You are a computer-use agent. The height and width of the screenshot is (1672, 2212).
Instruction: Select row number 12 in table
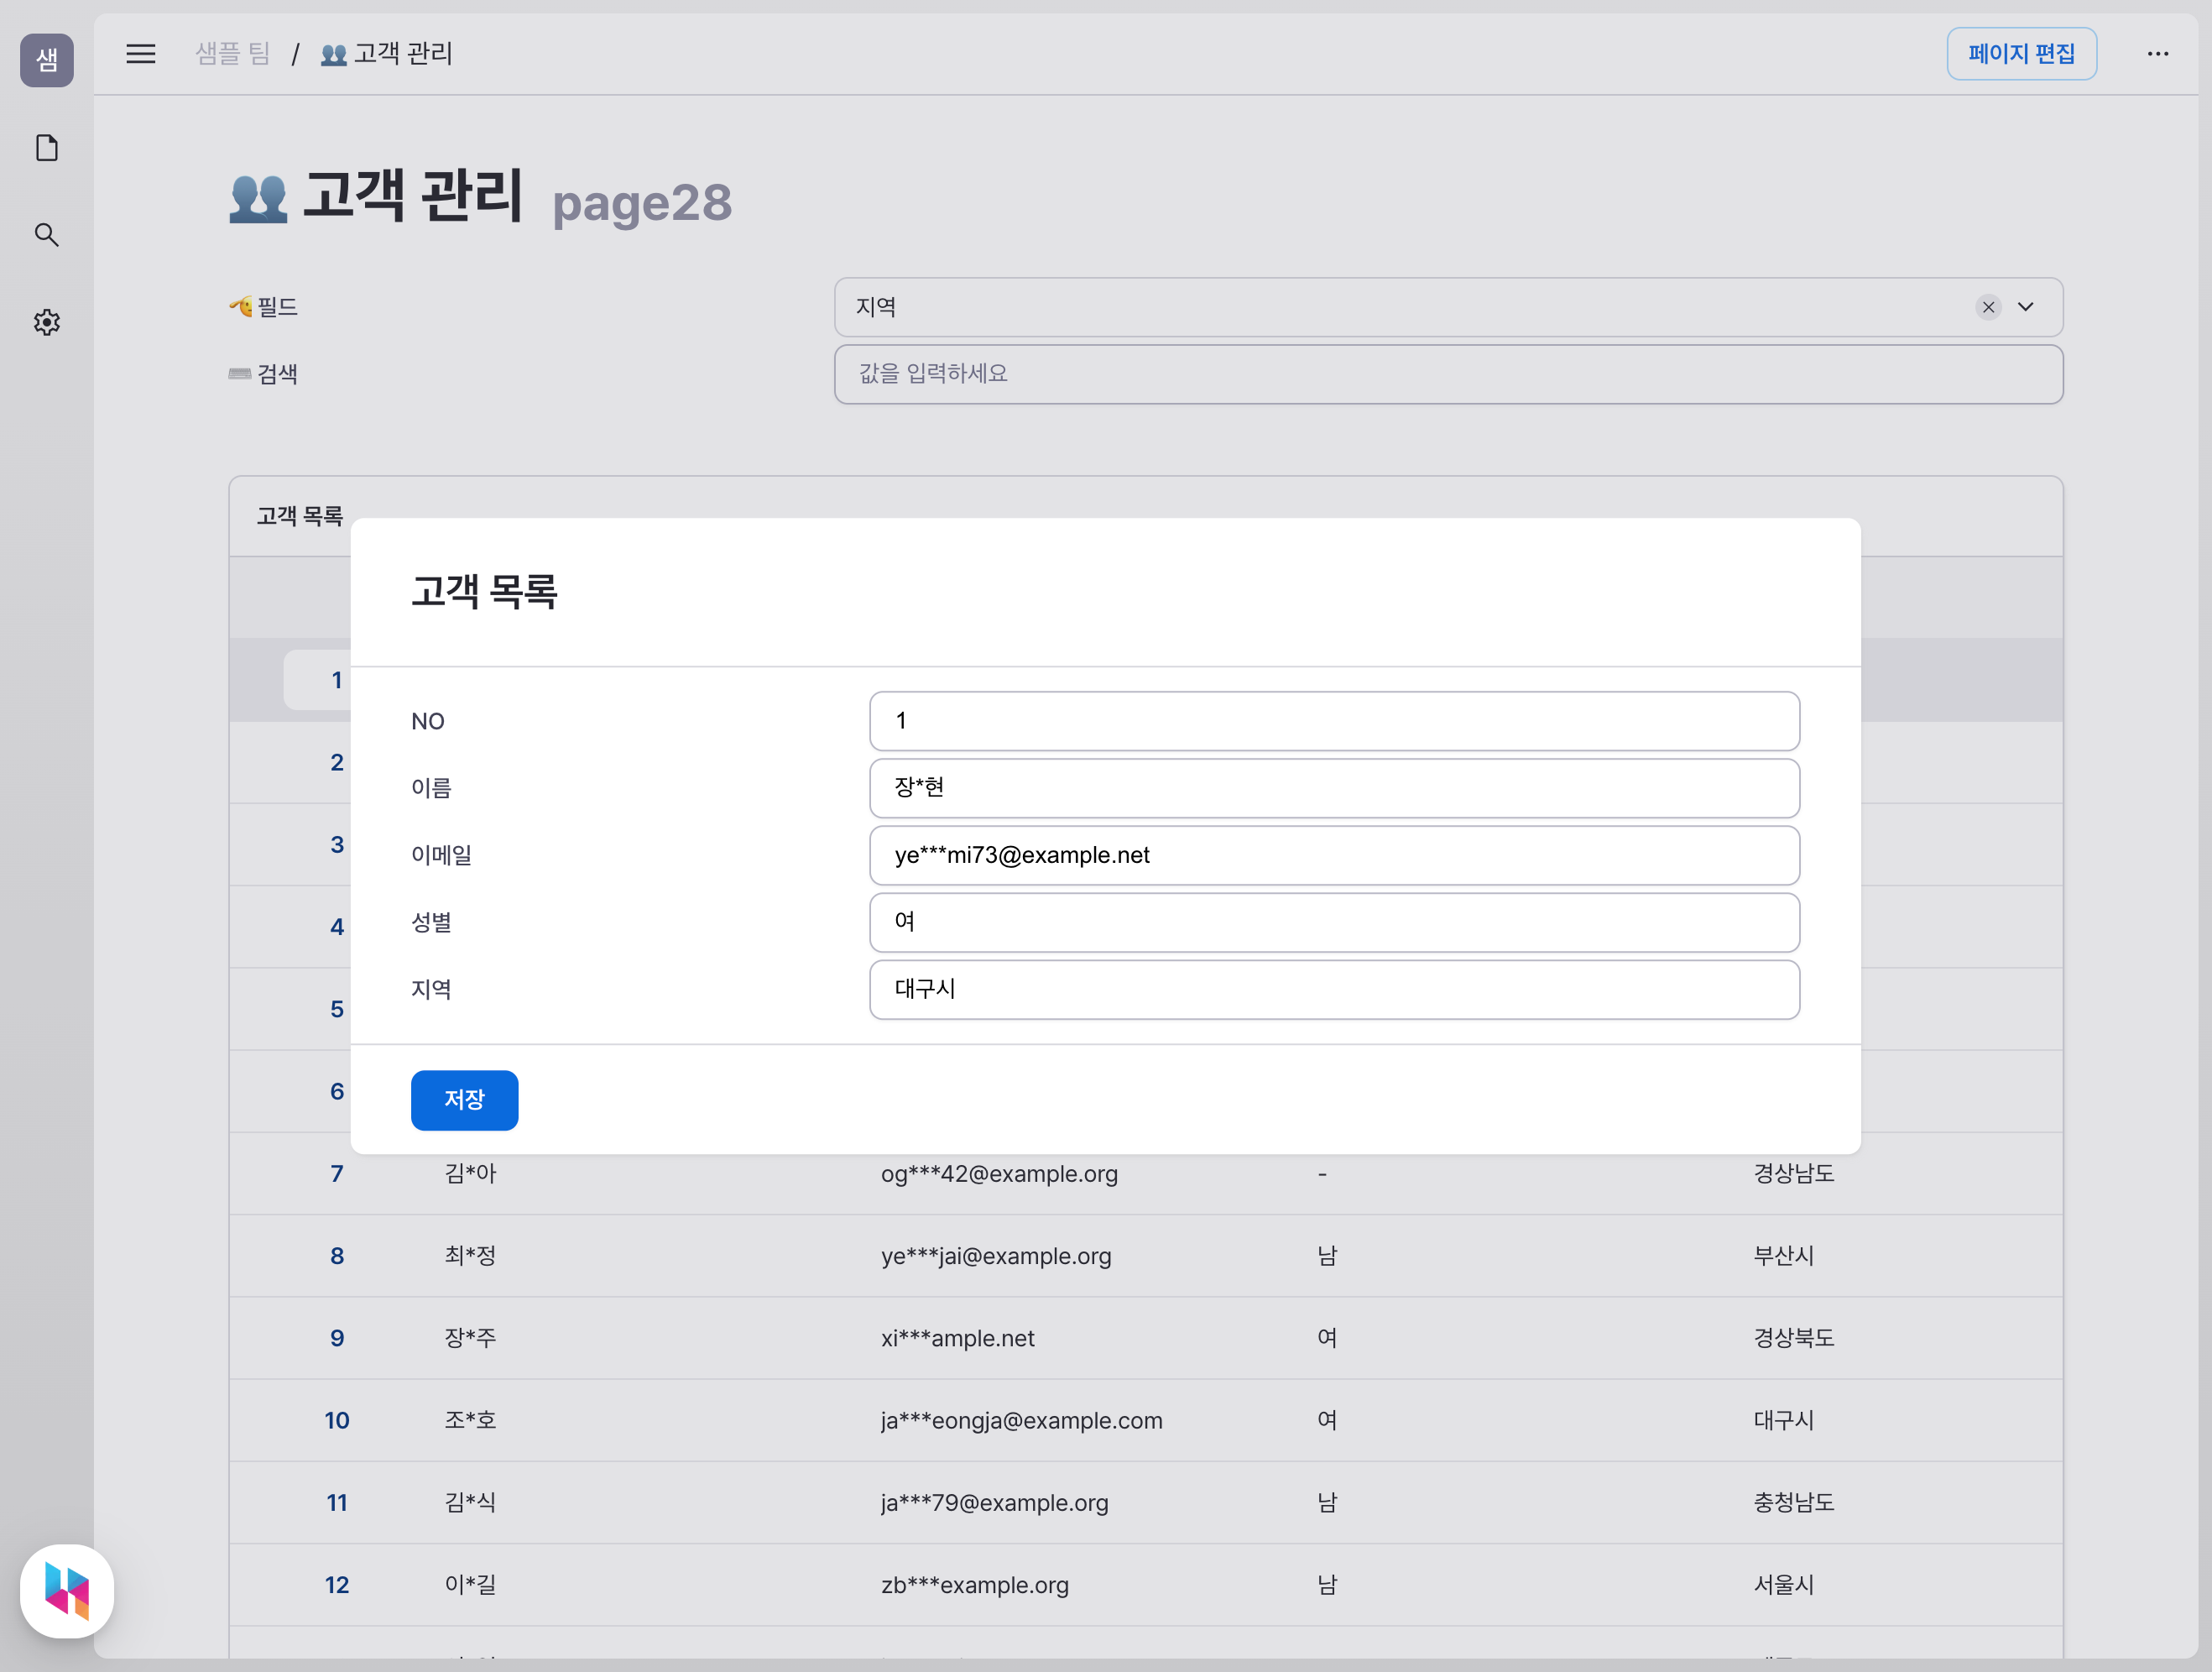pos(337,1585)
